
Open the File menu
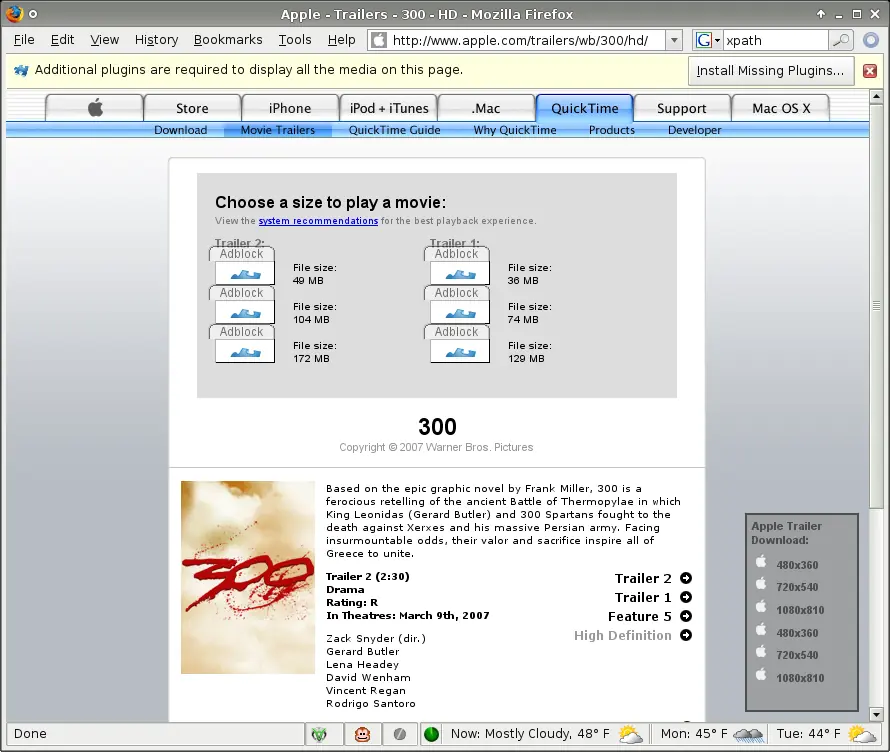tap(24, 40)
